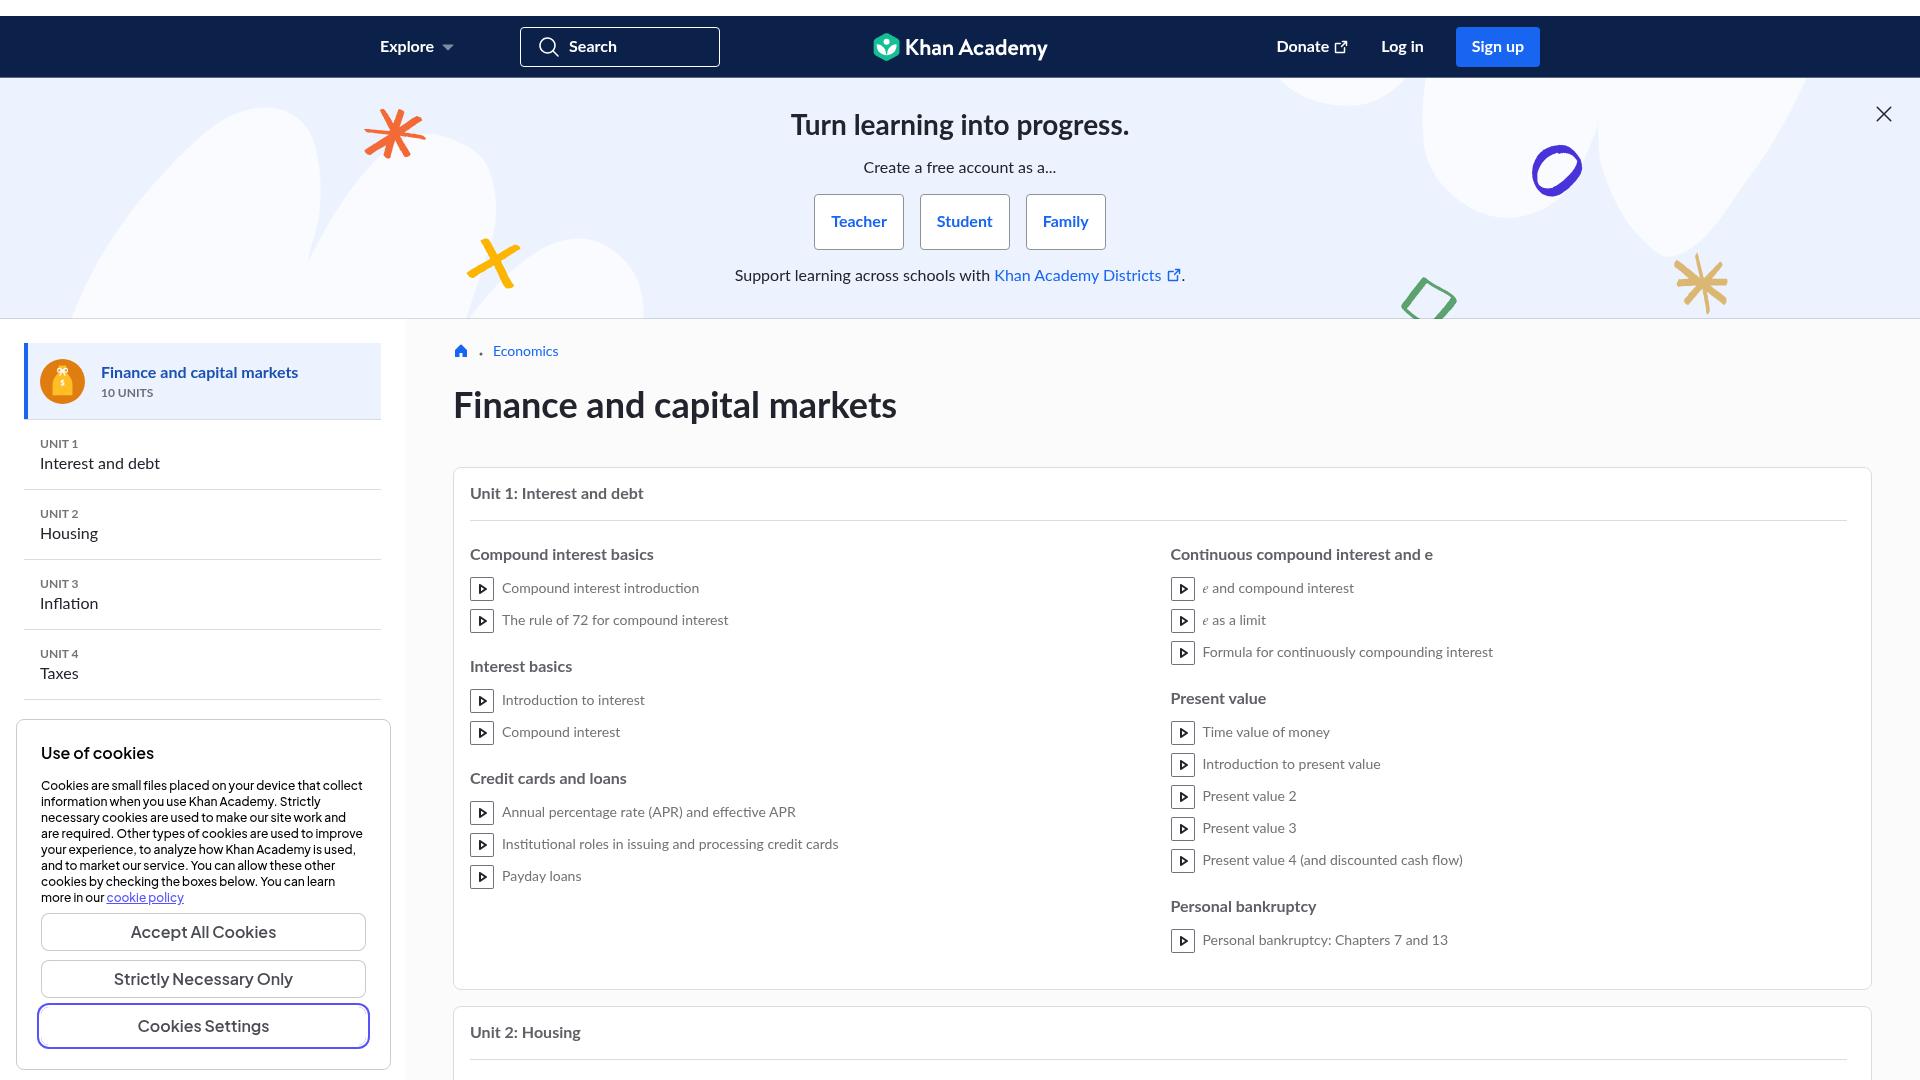Click play icon beside Present value 3

[x=1183, y=829]
